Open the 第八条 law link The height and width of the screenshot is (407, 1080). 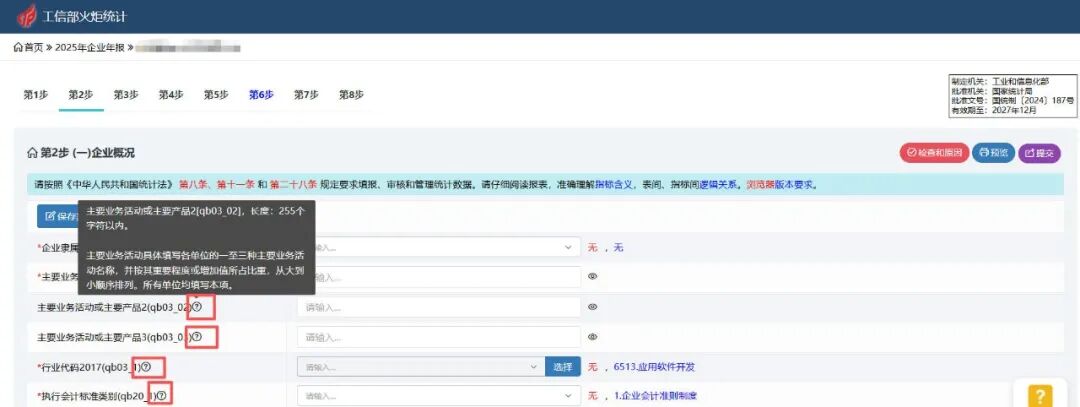192,185
